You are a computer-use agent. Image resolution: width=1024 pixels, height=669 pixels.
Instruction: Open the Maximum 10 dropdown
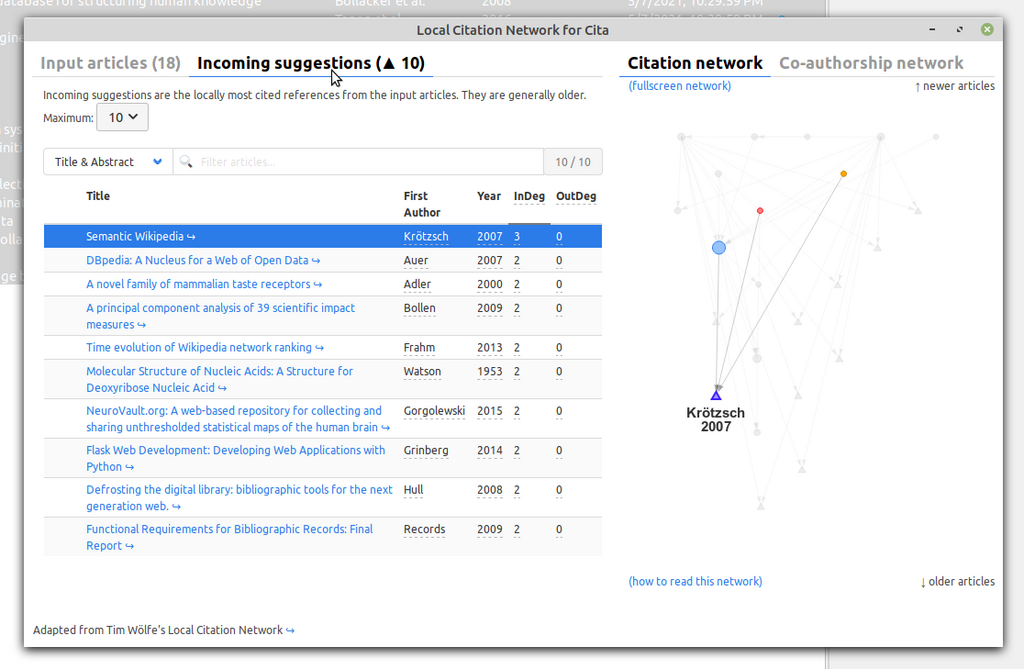(x=122, y=118)
